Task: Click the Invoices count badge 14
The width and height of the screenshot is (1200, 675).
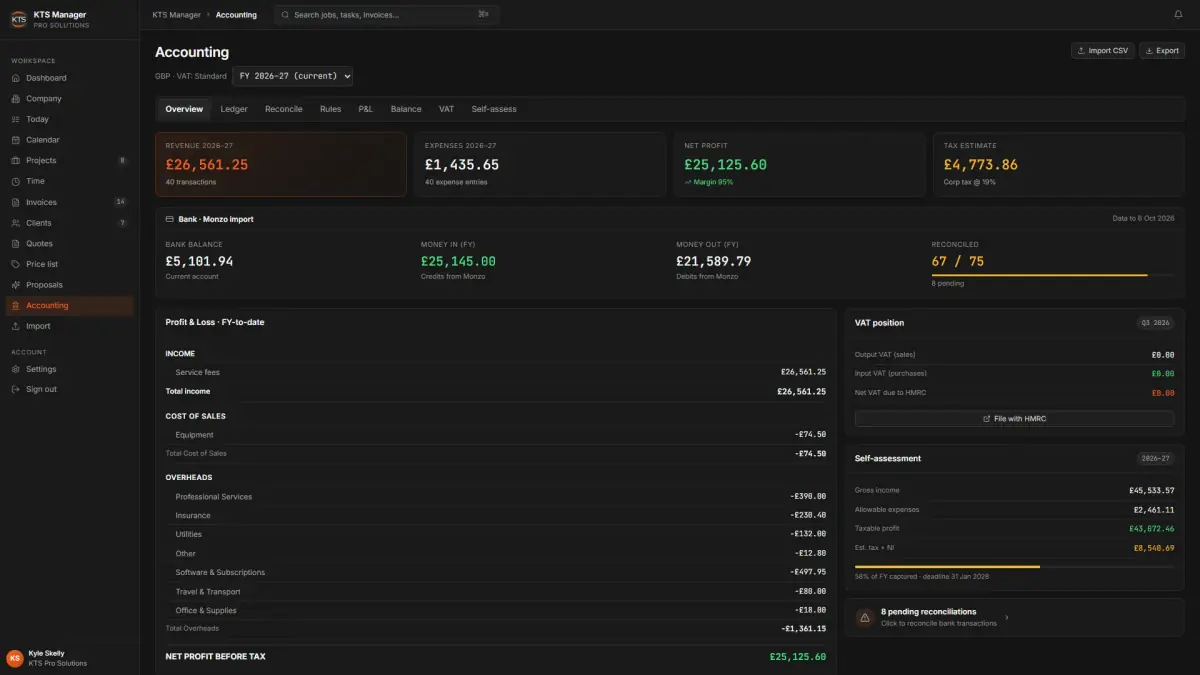Action: pos(121,202)
